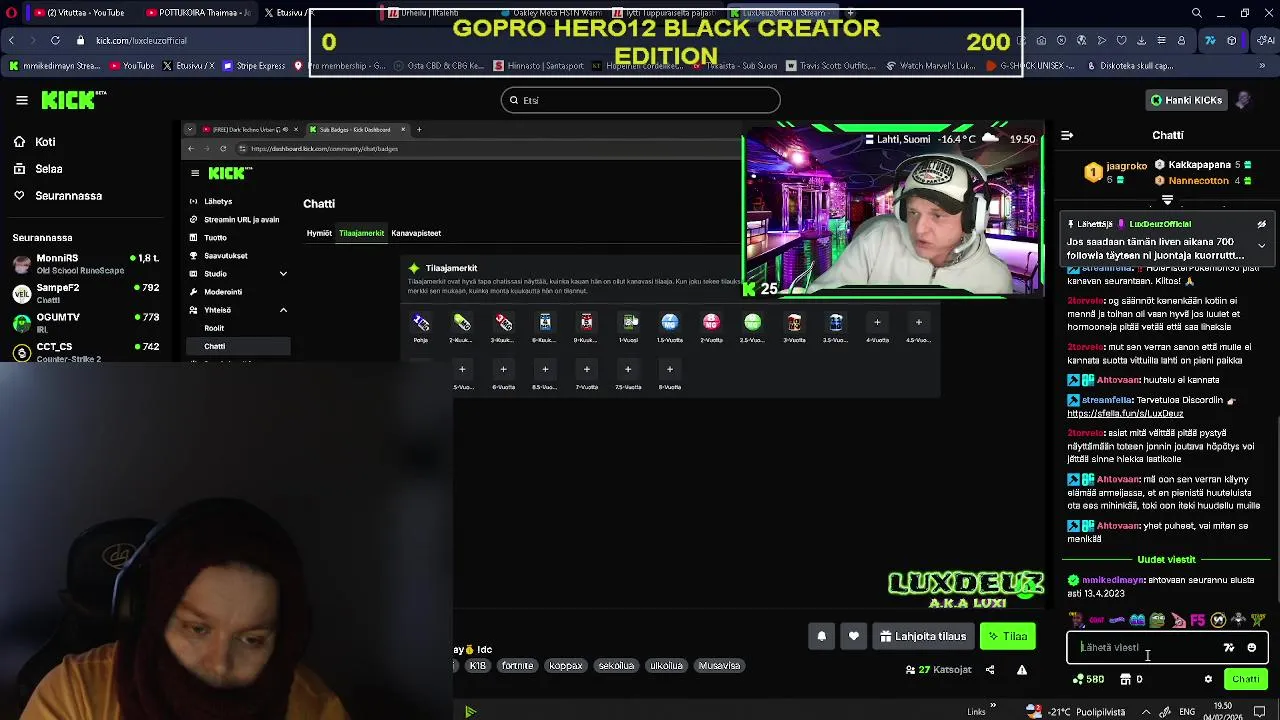Select the koppax tag
1280x720 pixels.
point(565,665)
